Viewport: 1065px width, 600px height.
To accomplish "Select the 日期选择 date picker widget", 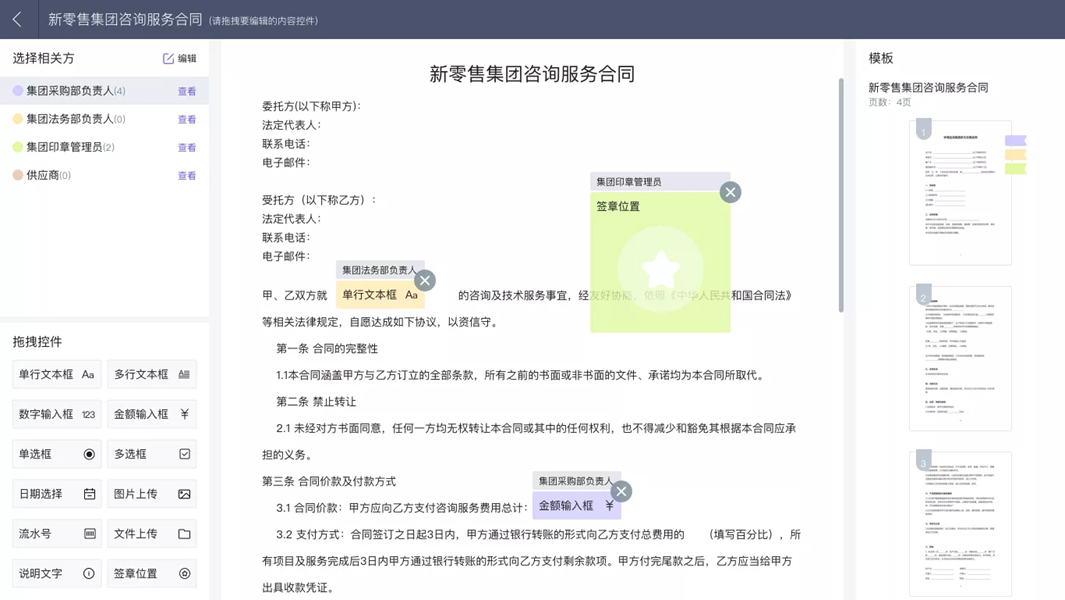I will coord(56,494).
